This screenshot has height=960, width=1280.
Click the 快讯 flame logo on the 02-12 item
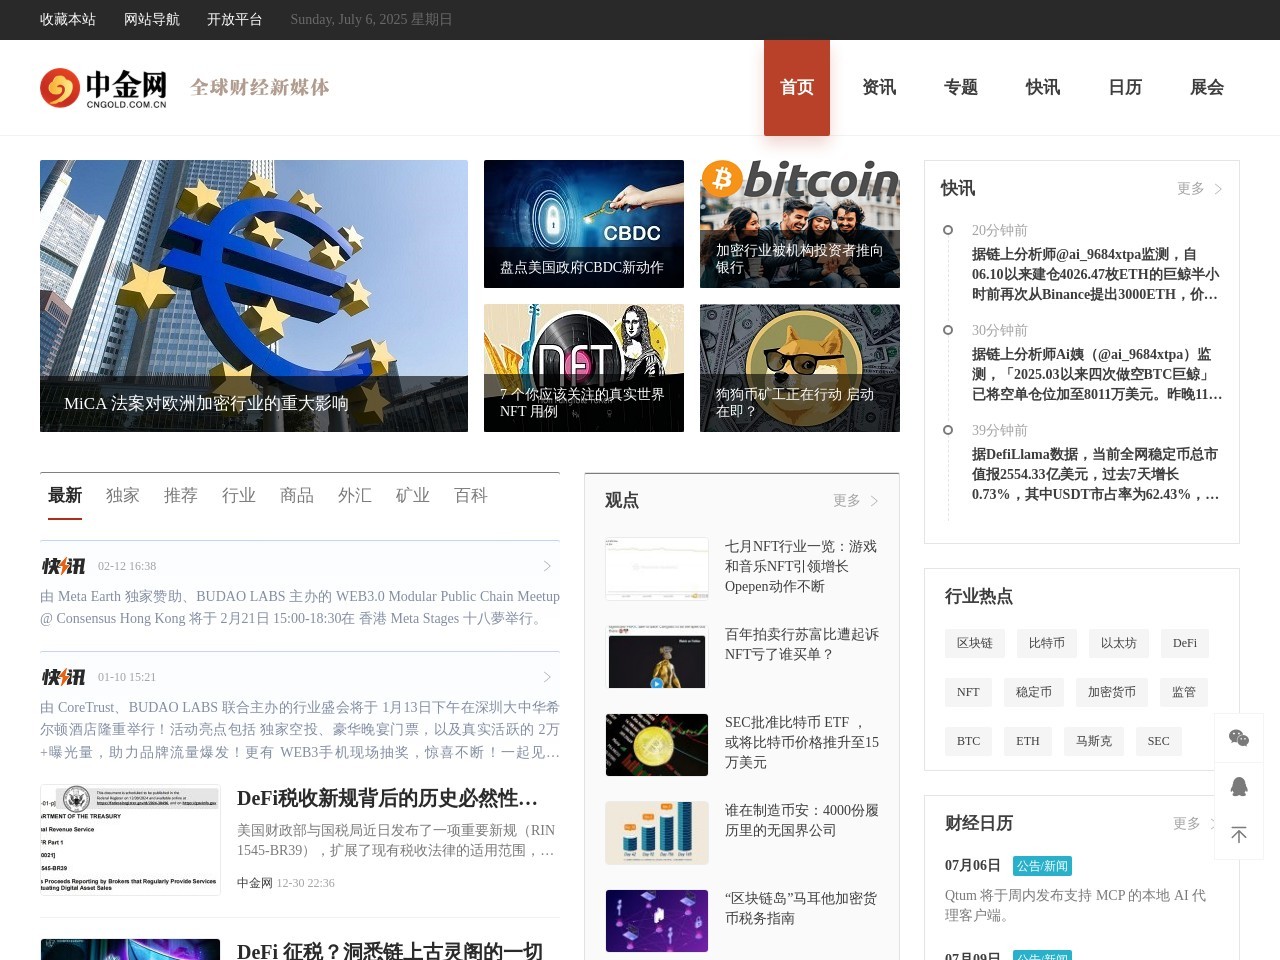(x=62, y=566)
